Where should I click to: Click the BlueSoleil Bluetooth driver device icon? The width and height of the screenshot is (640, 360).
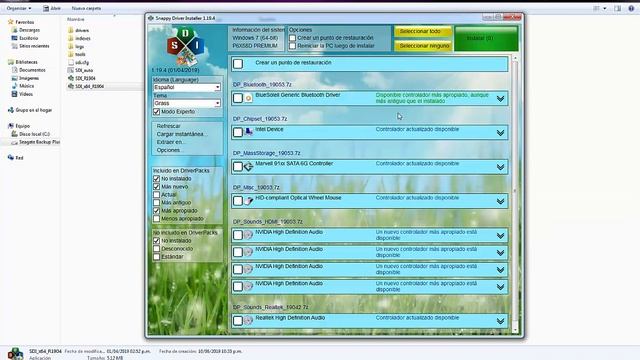click(248, 98)
